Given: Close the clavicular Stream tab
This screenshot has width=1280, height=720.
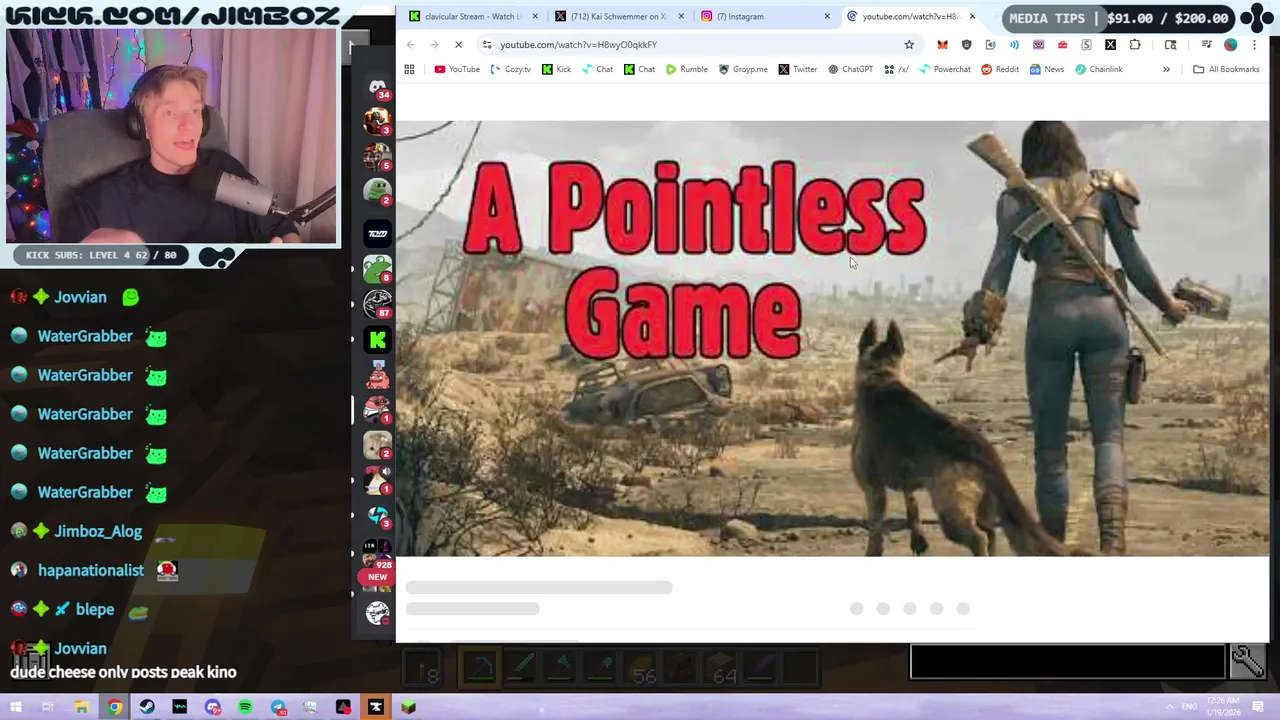Looking at the screenshot, I should (x=535, y=16).
